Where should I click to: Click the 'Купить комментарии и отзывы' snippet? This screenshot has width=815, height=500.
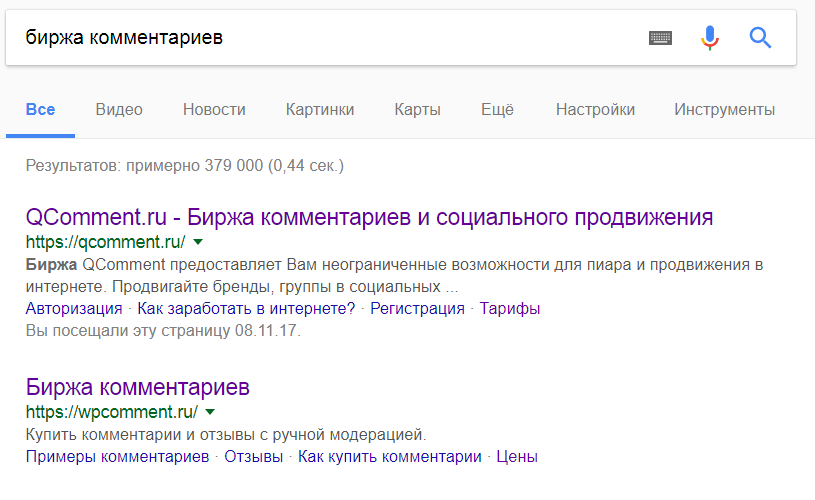coord(226,435)
